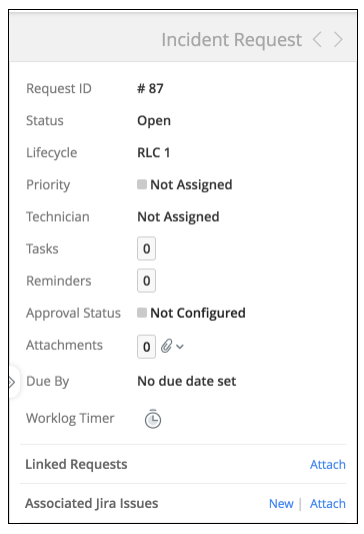Image resolution: width=364 pixels, height=534 pixels.
Task: Click the paperclip attachment icon
Action: tap(166, 346)
